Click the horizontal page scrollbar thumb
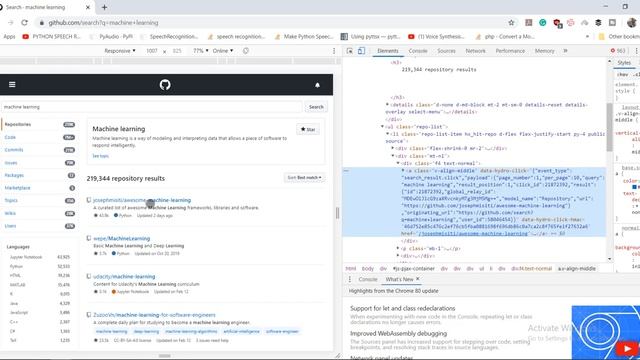This screenshot has height=360, width=640. [x=164, y=356]
